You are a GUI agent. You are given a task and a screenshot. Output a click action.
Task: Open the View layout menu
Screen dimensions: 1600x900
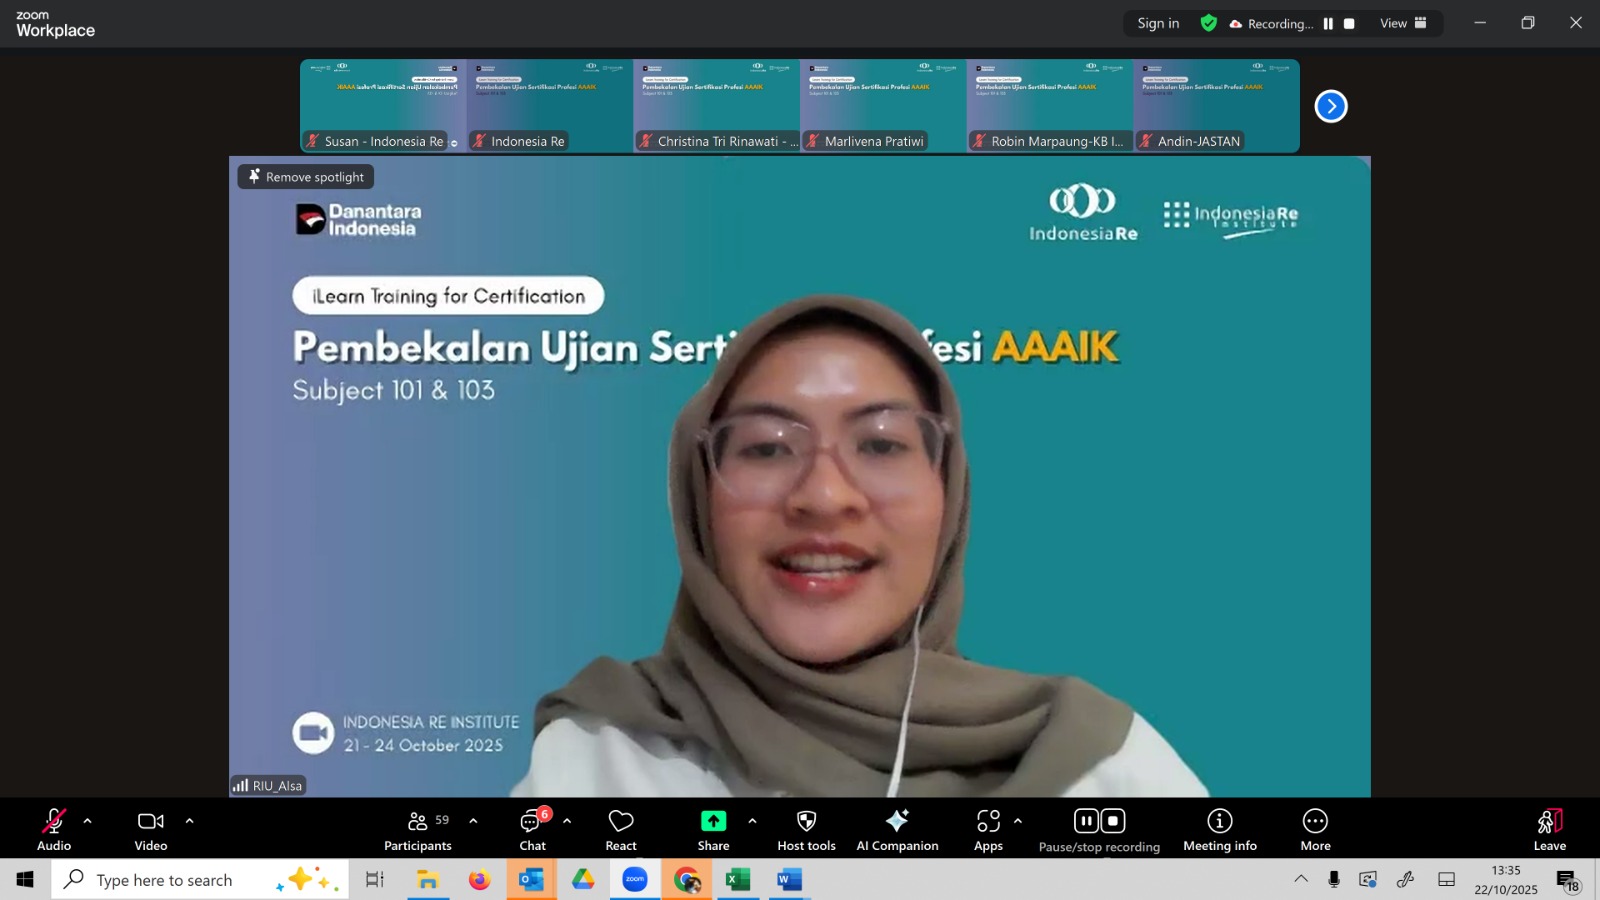(1403, 24)
